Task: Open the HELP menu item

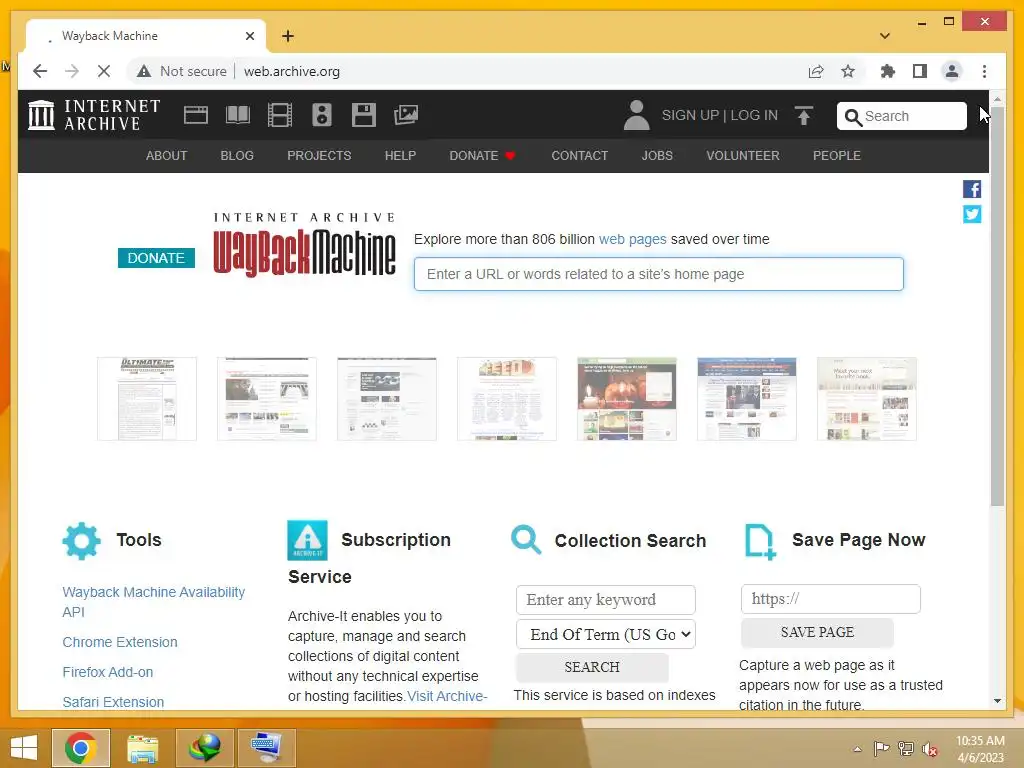Action: (x=400, y=155)
